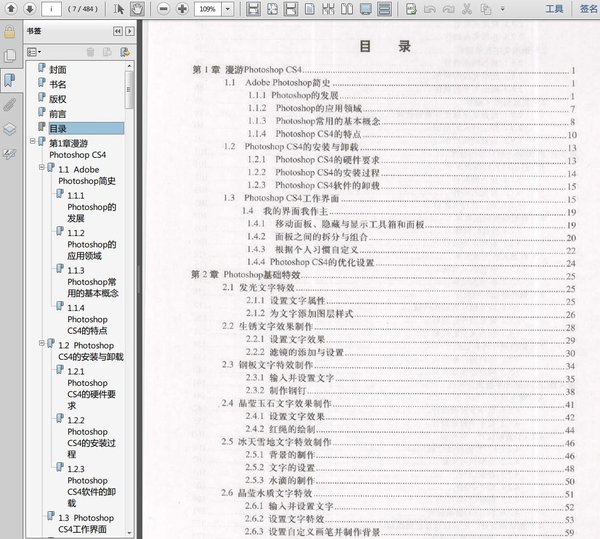The image size is (600, 539).
Task: Click the 109% zoom value box
Action: (208, 9)
